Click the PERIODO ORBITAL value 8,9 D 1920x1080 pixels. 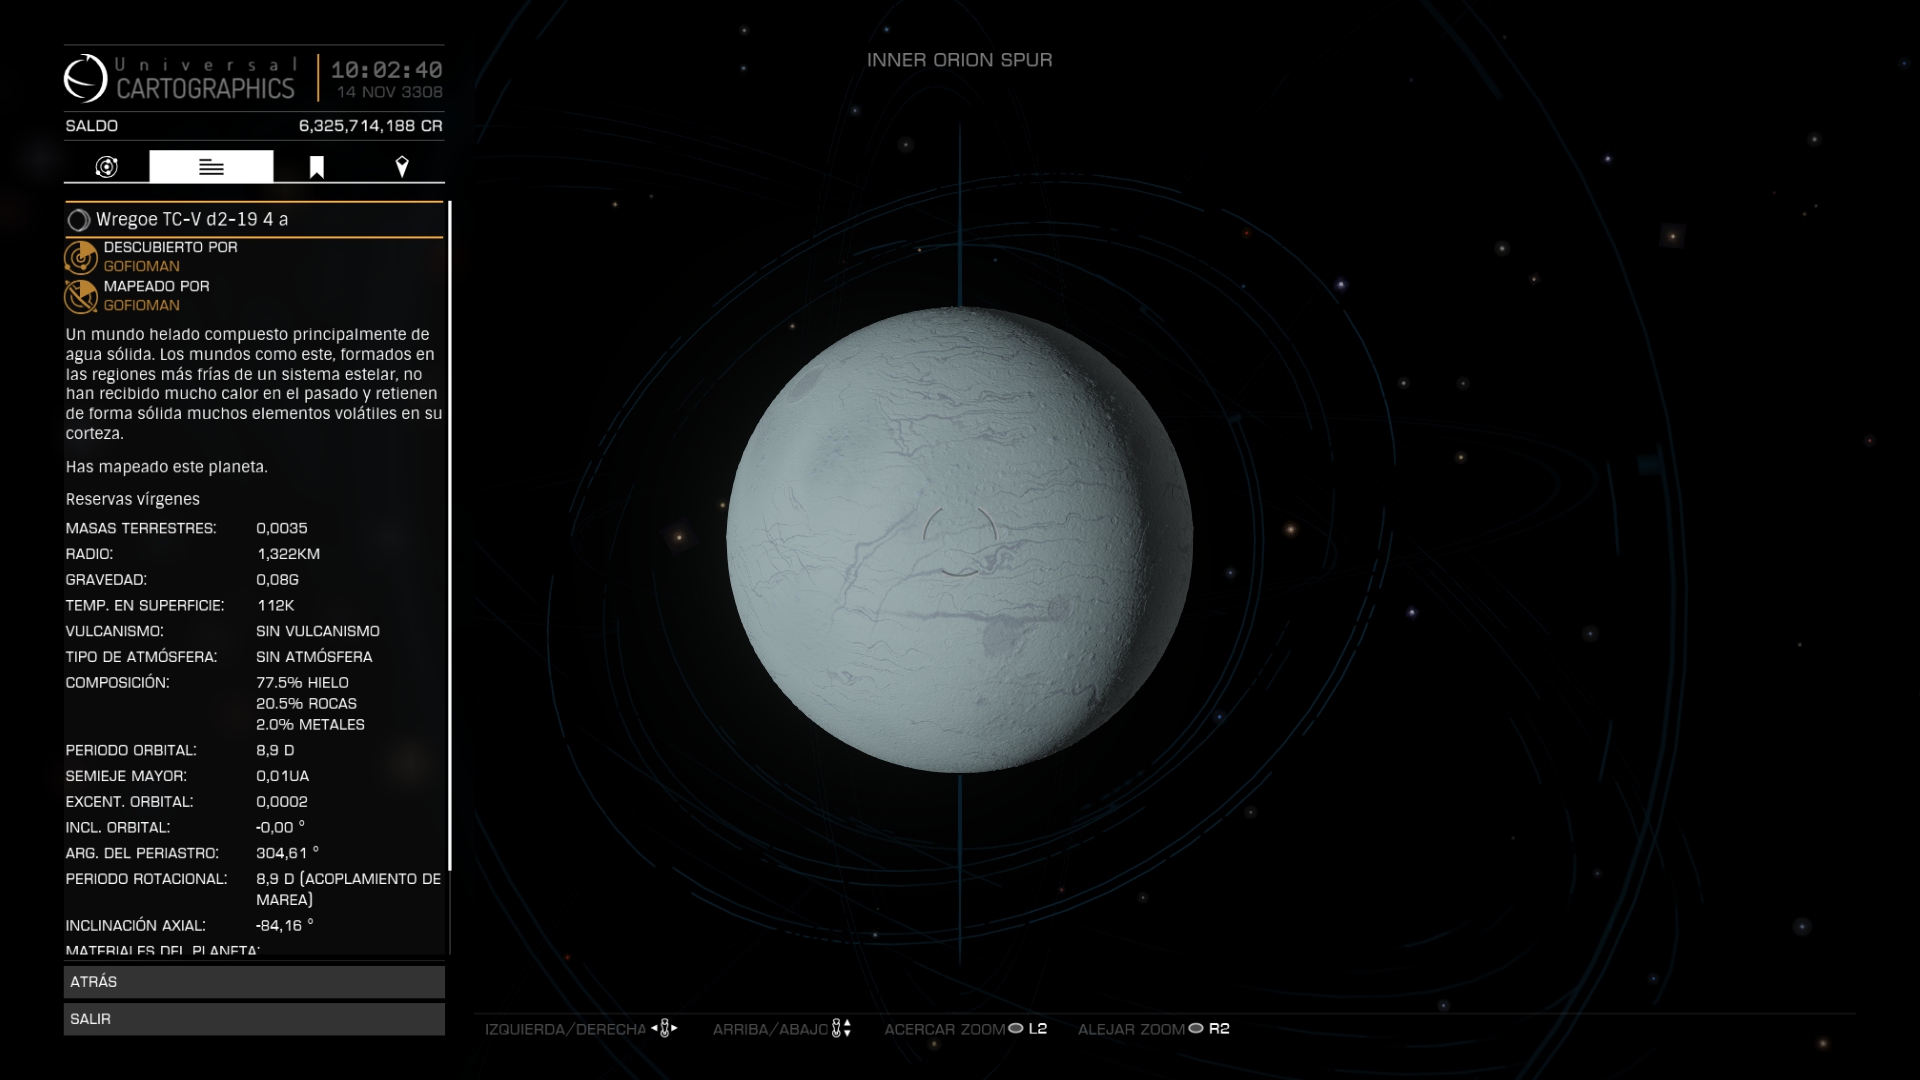coord(275,750)
